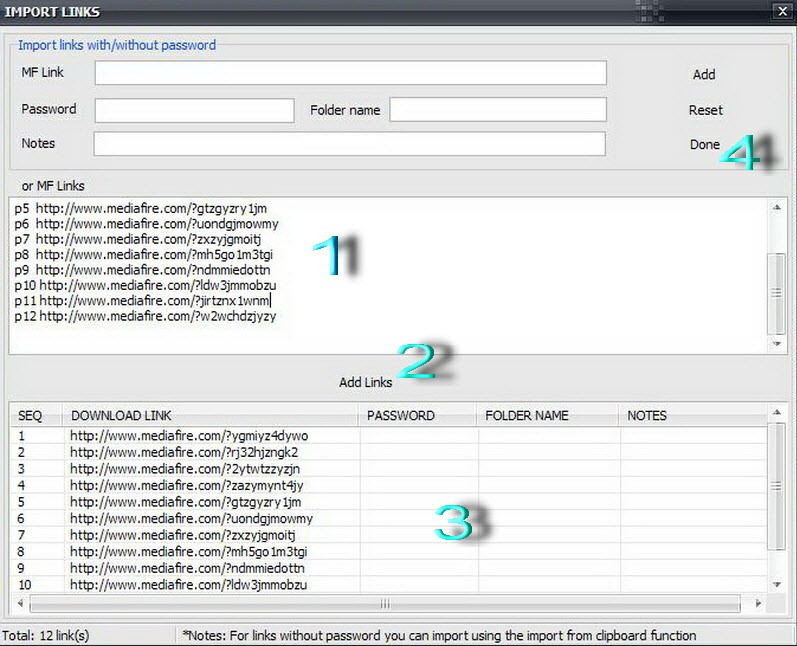This screenshot has width=797, height=646.
Task: Select table row 6 link uondgjmowmy
Action: (191, 518)
